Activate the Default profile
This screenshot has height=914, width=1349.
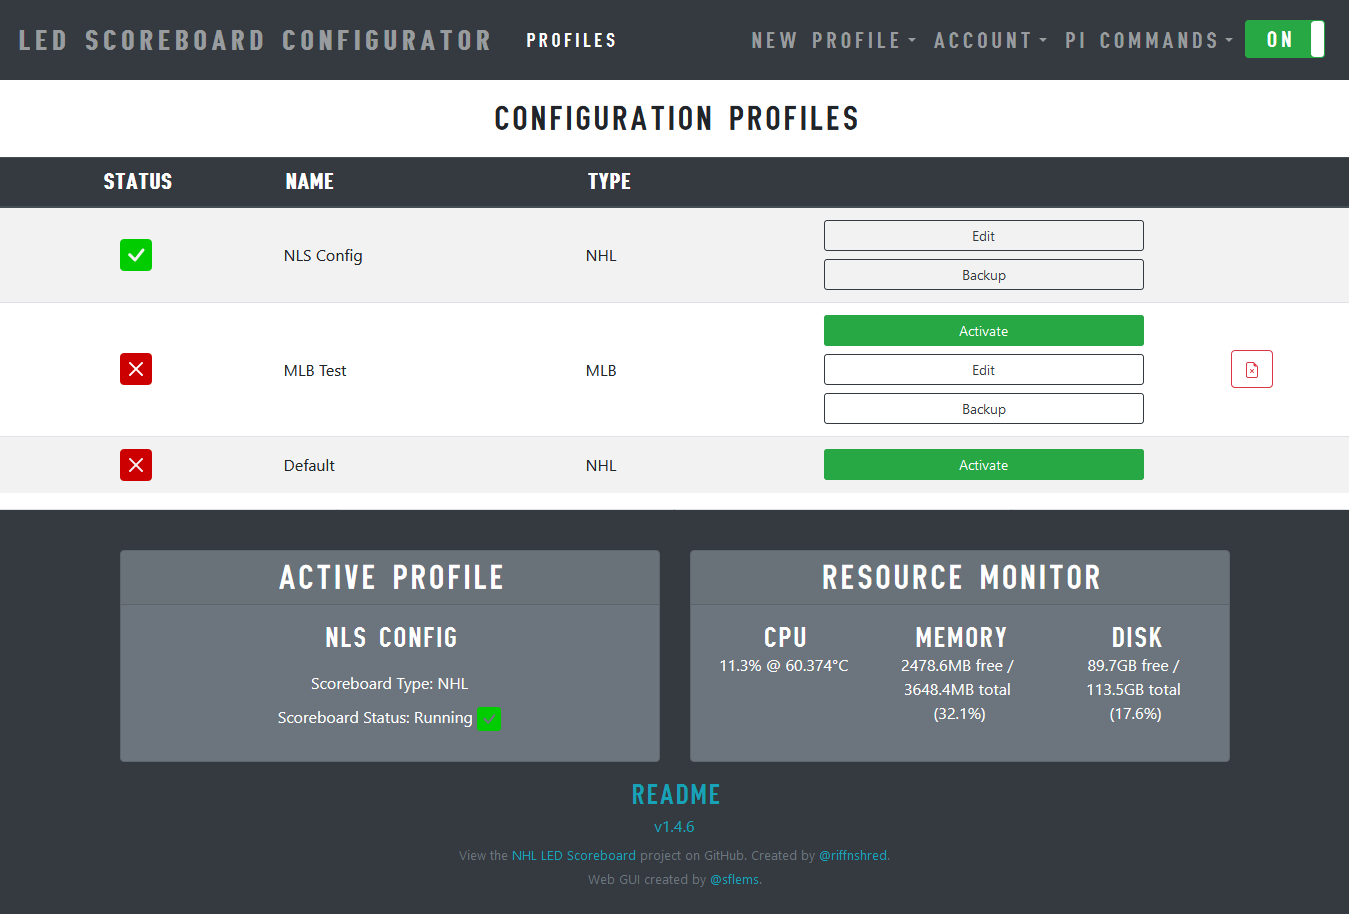point(983,464)
